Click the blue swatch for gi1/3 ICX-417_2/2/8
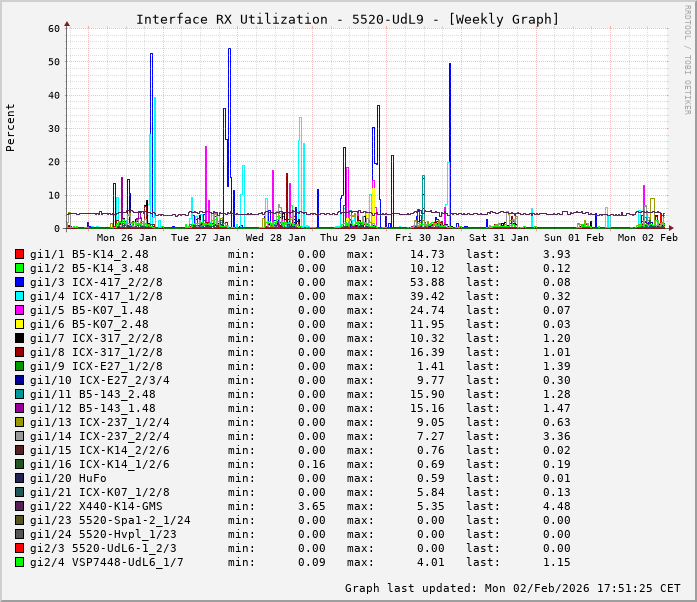The width and height of the screenshot is (697, 602). point(19,282)
